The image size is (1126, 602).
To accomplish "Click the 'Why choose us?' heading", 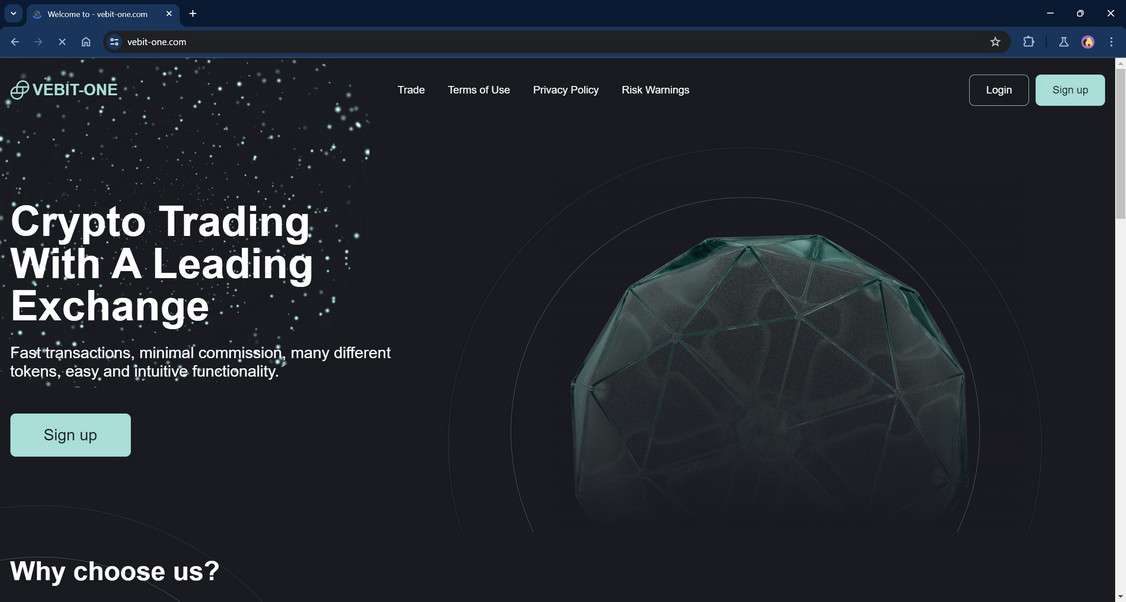I will [115, 571].
